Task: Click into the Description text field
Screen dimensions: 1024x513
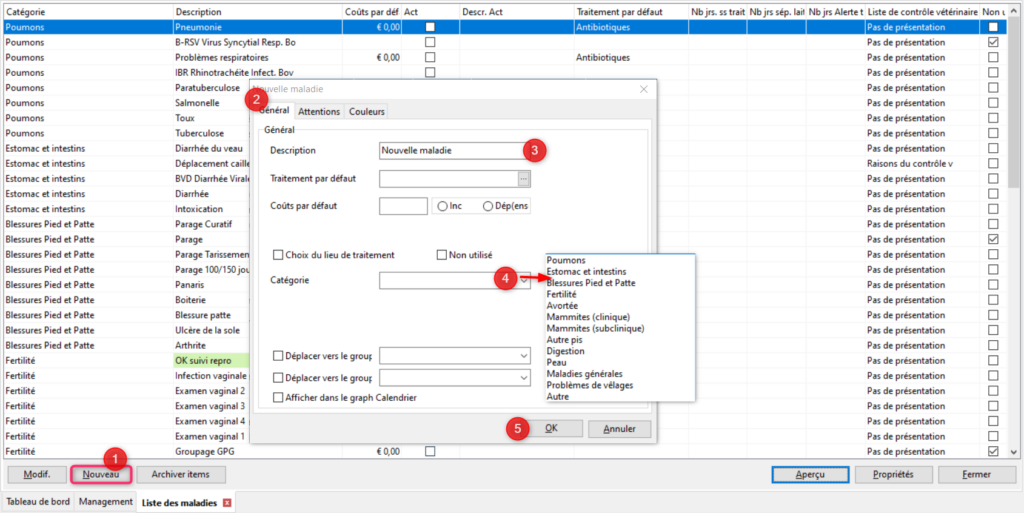Action: pyautogui.click(x=452, y=151)
